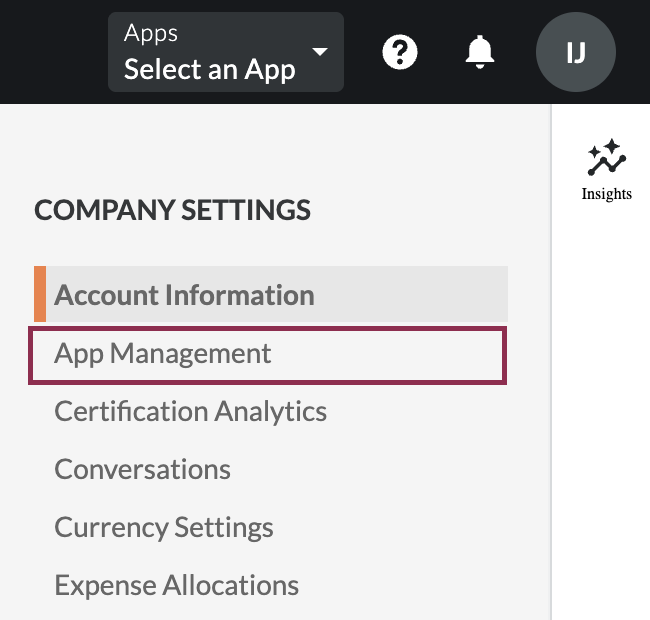Click empty header area left of Apps selector
Screen dimensions: 650x620
point(50,52)
